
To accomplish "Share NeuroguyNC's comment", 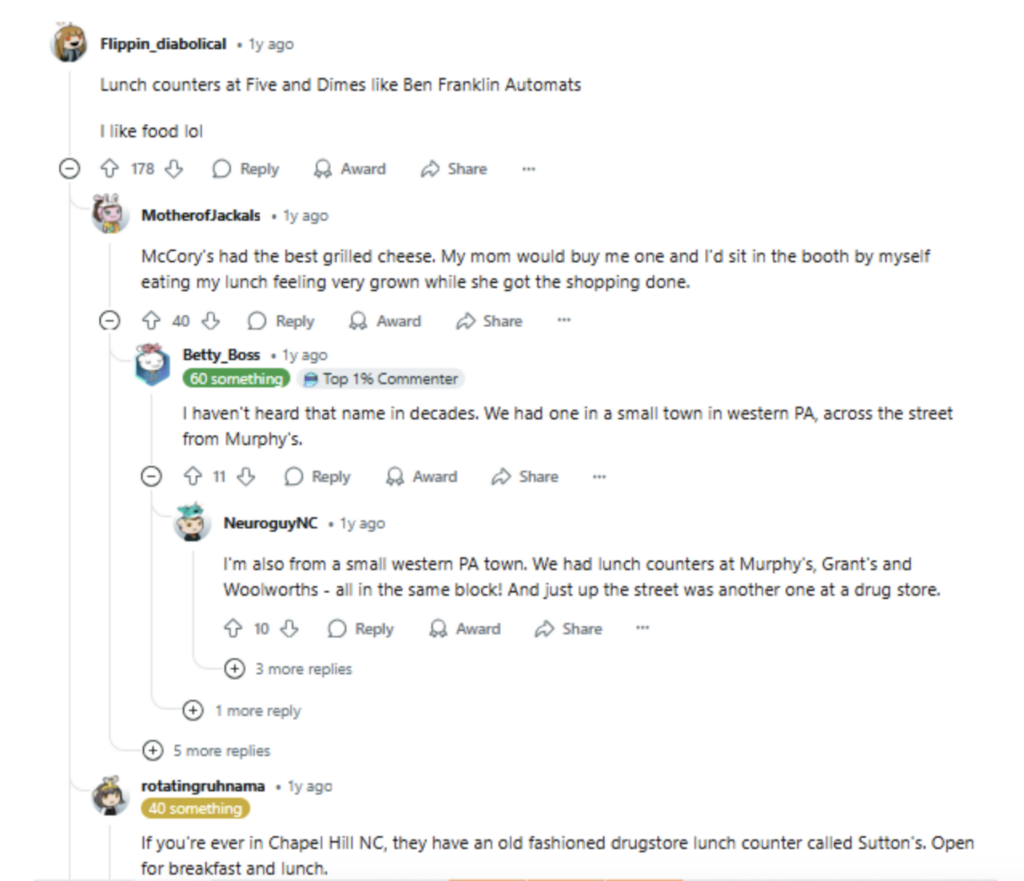I will tap(568, 629).
